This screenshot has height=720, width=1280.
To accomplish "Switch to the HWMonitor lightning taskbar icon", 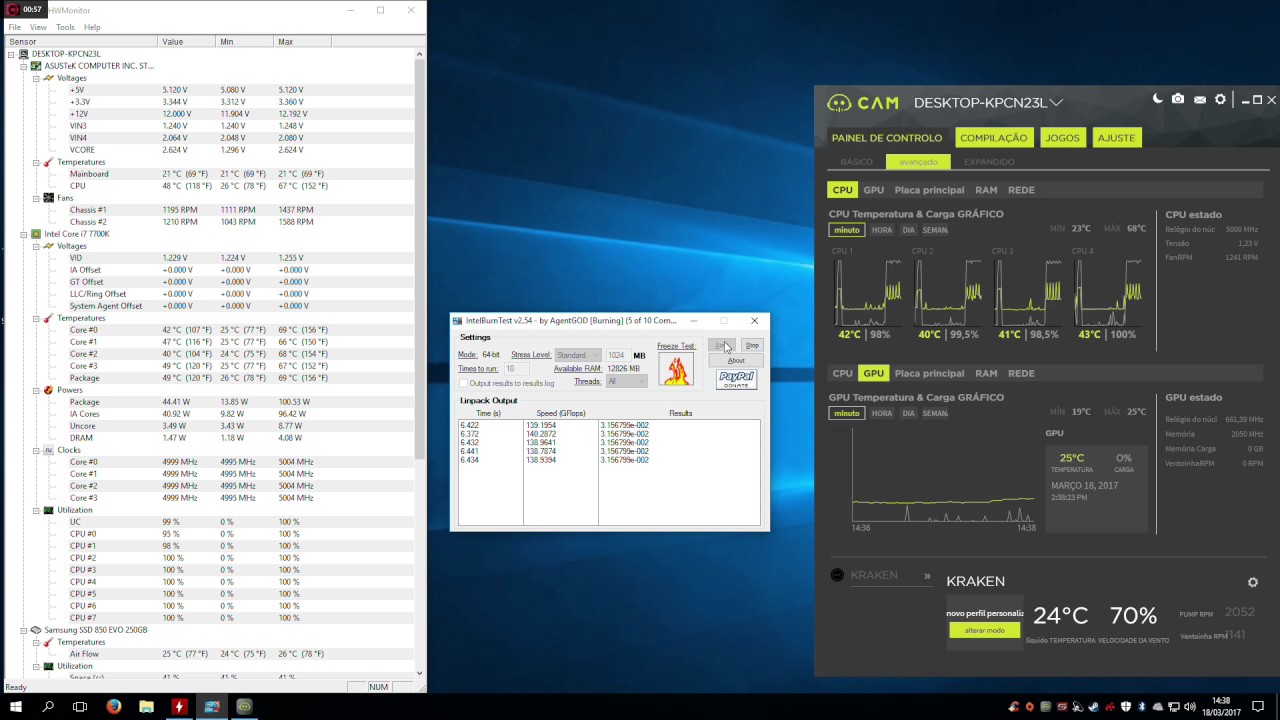I will click(x=179, y=706).
